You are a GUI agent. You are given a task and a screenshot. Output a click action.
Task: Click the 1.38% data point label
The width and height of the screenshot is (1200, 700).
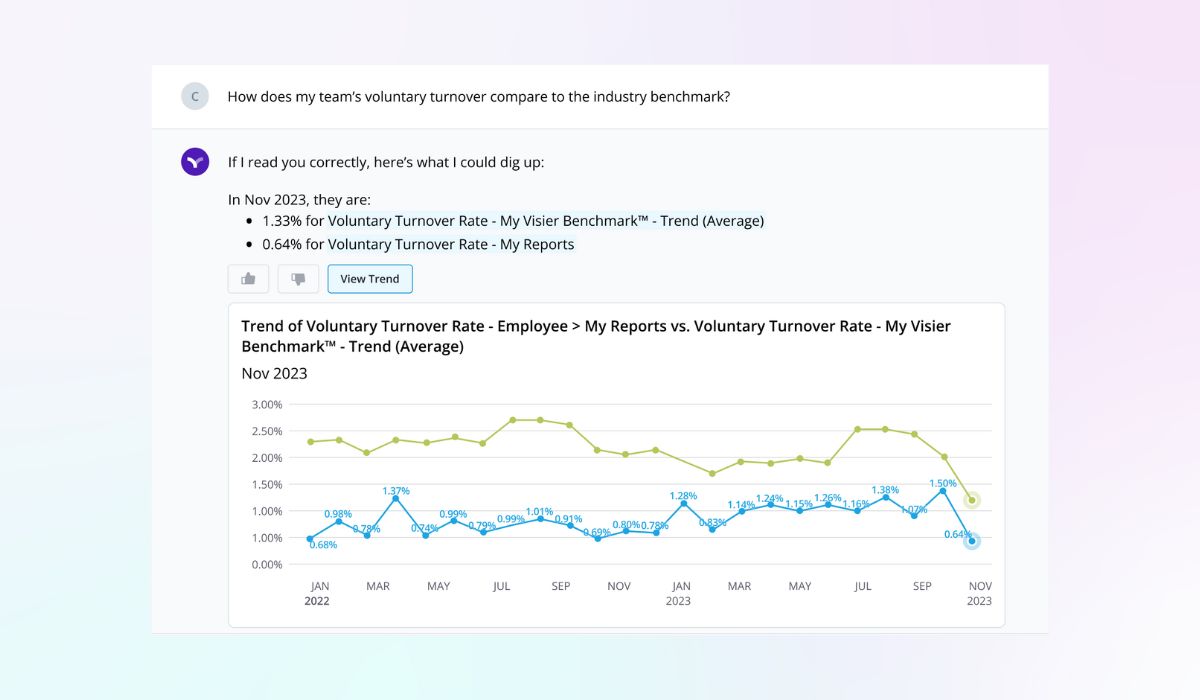click(885, 490)
